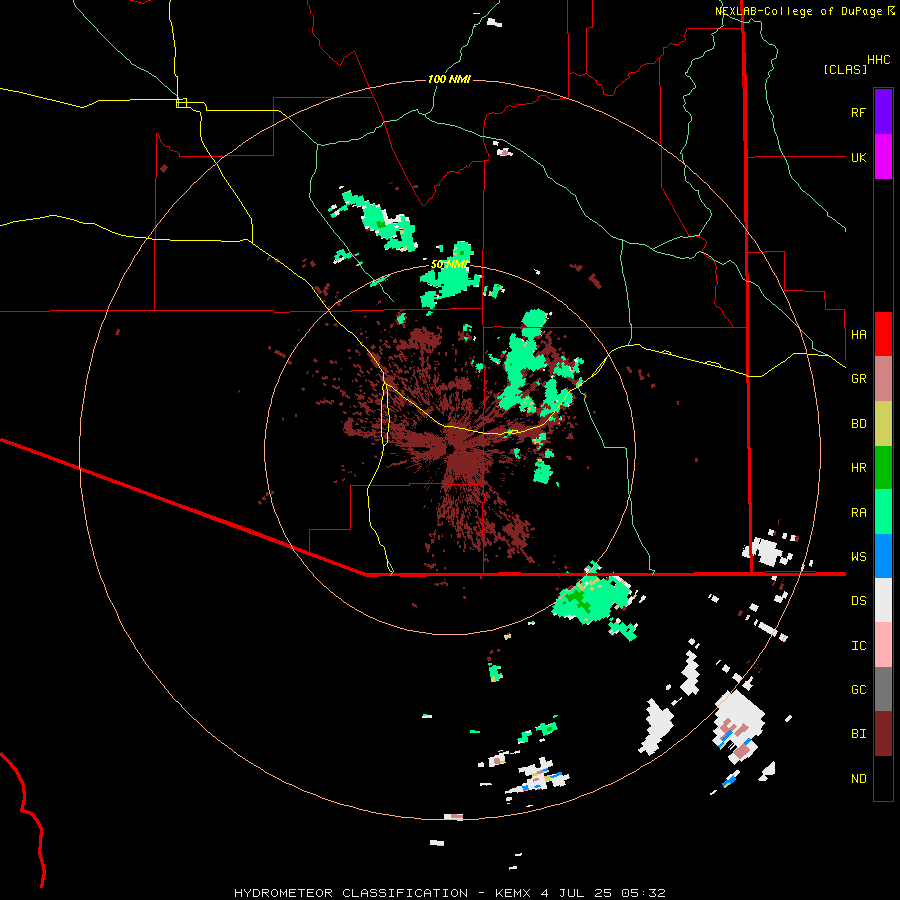Select the 'GC' legend label
This screenshot has width=900, height=900.
coord(858,690)
